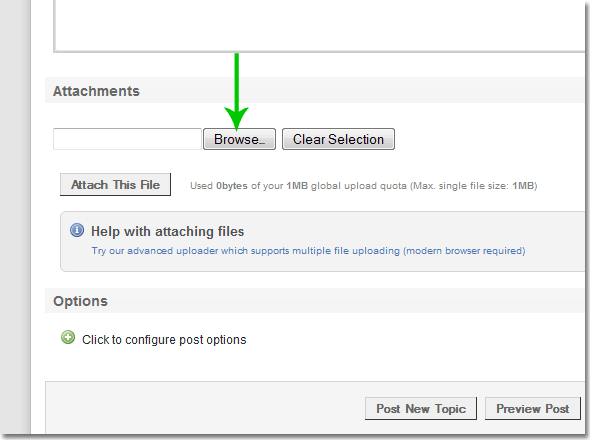Focus the attachment file path field

(x=127, y=139)
